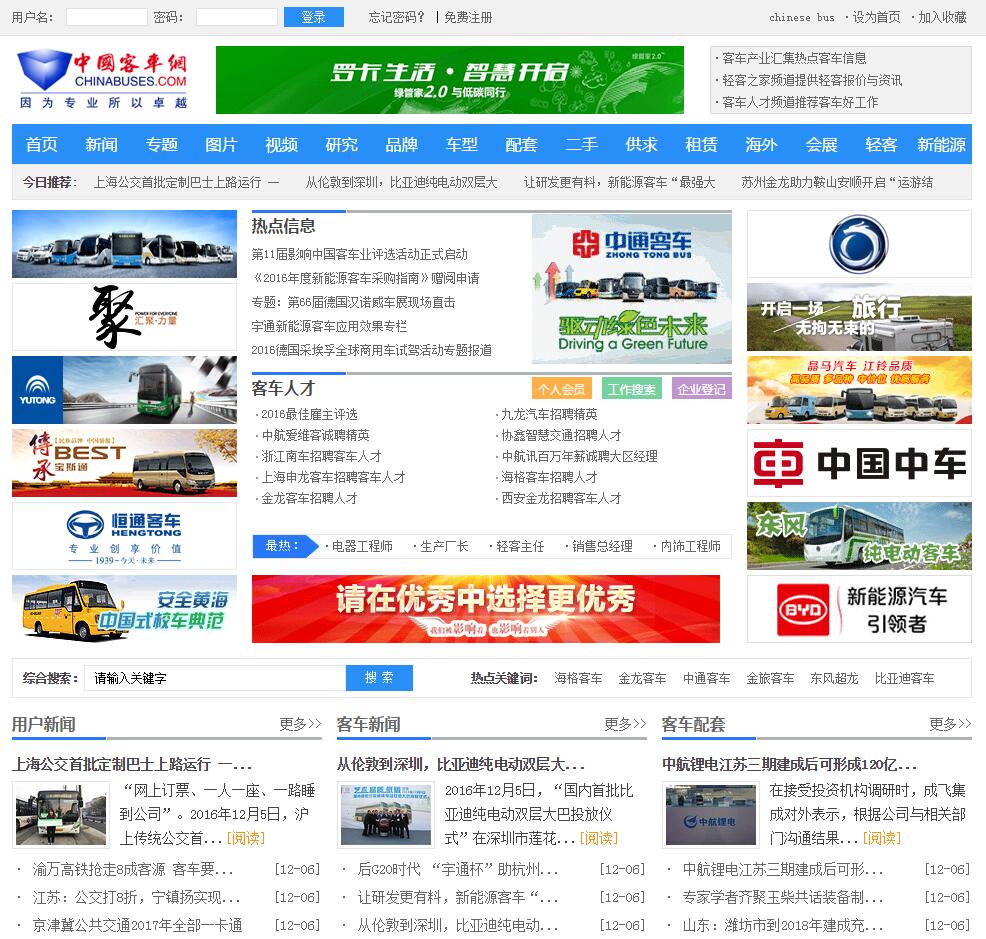Open job link 九龙汽车招聘精英

(549, 414)
